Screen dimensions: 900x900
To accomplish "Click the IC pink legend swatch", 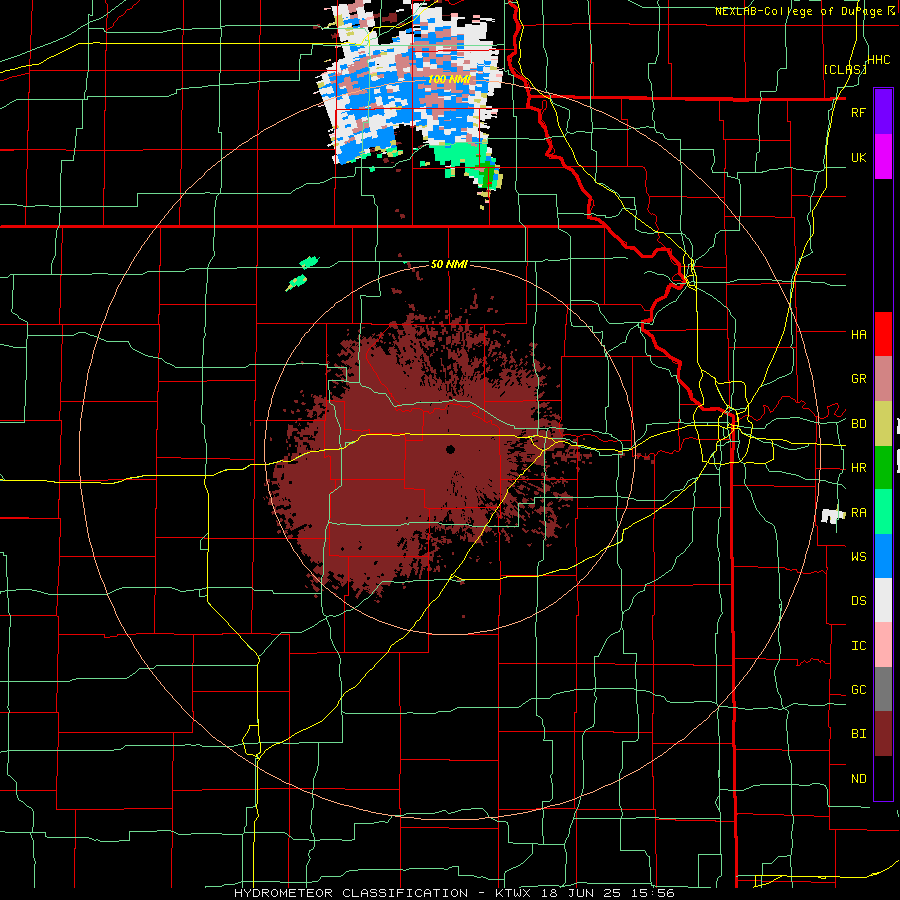I will (883, 645).
